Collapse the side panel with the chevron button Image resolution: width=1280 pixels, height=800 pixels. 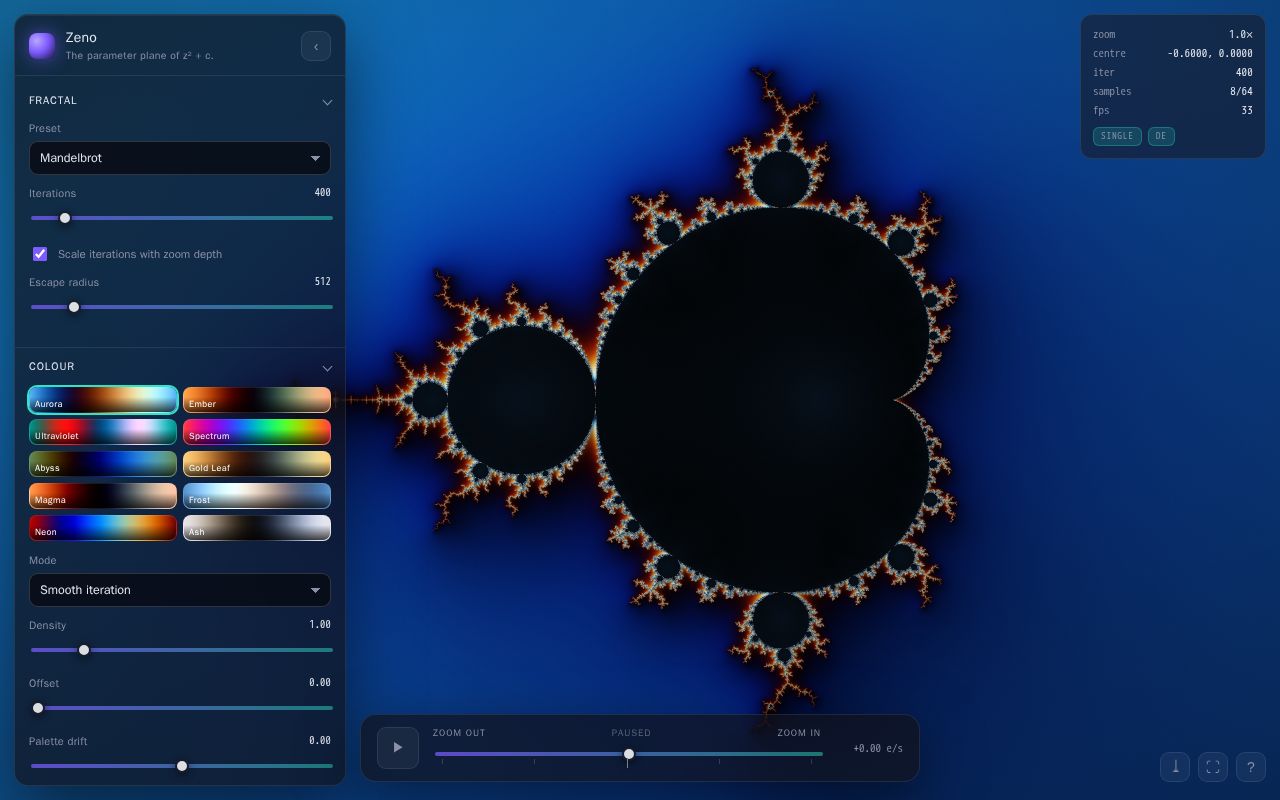pos(316,46)
